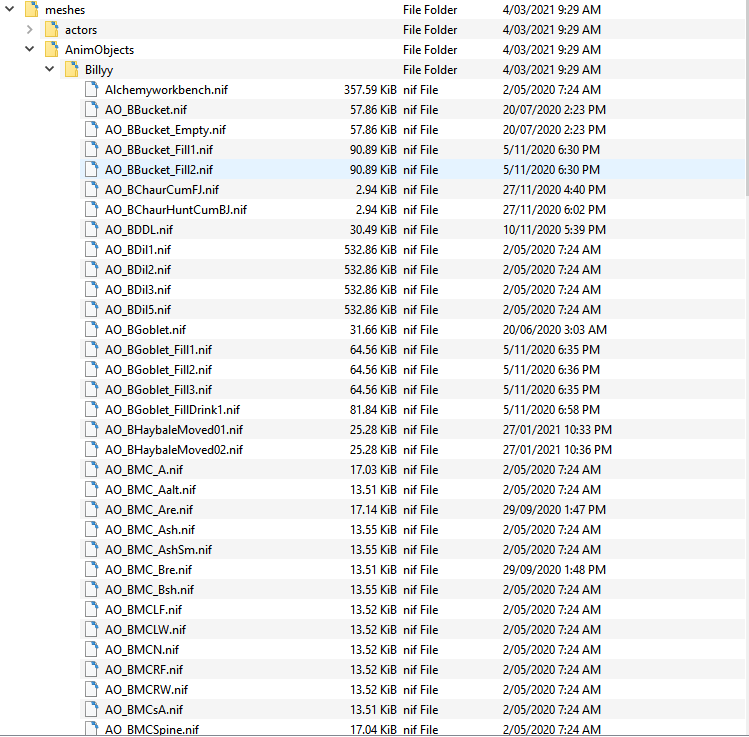
Task: Click the 20/06/2020 3:03 AM date
Action: click(555, 330)
